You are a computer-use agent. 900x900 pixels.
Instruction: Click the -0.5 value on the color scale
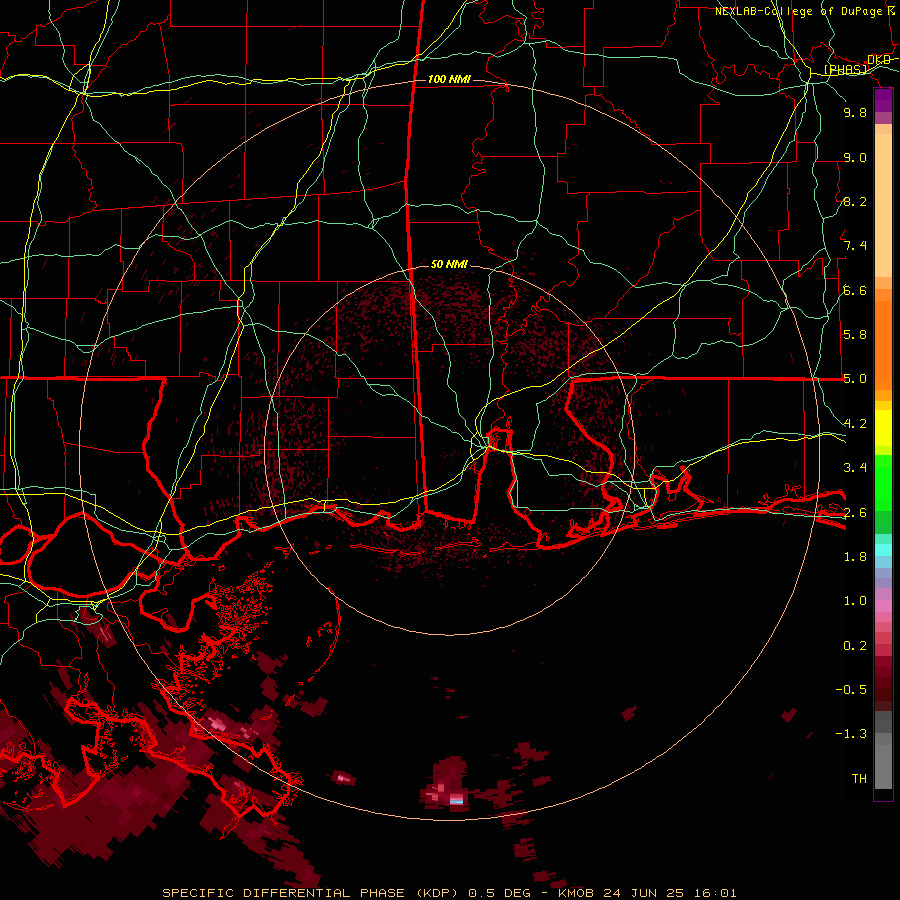coord(851,690)
